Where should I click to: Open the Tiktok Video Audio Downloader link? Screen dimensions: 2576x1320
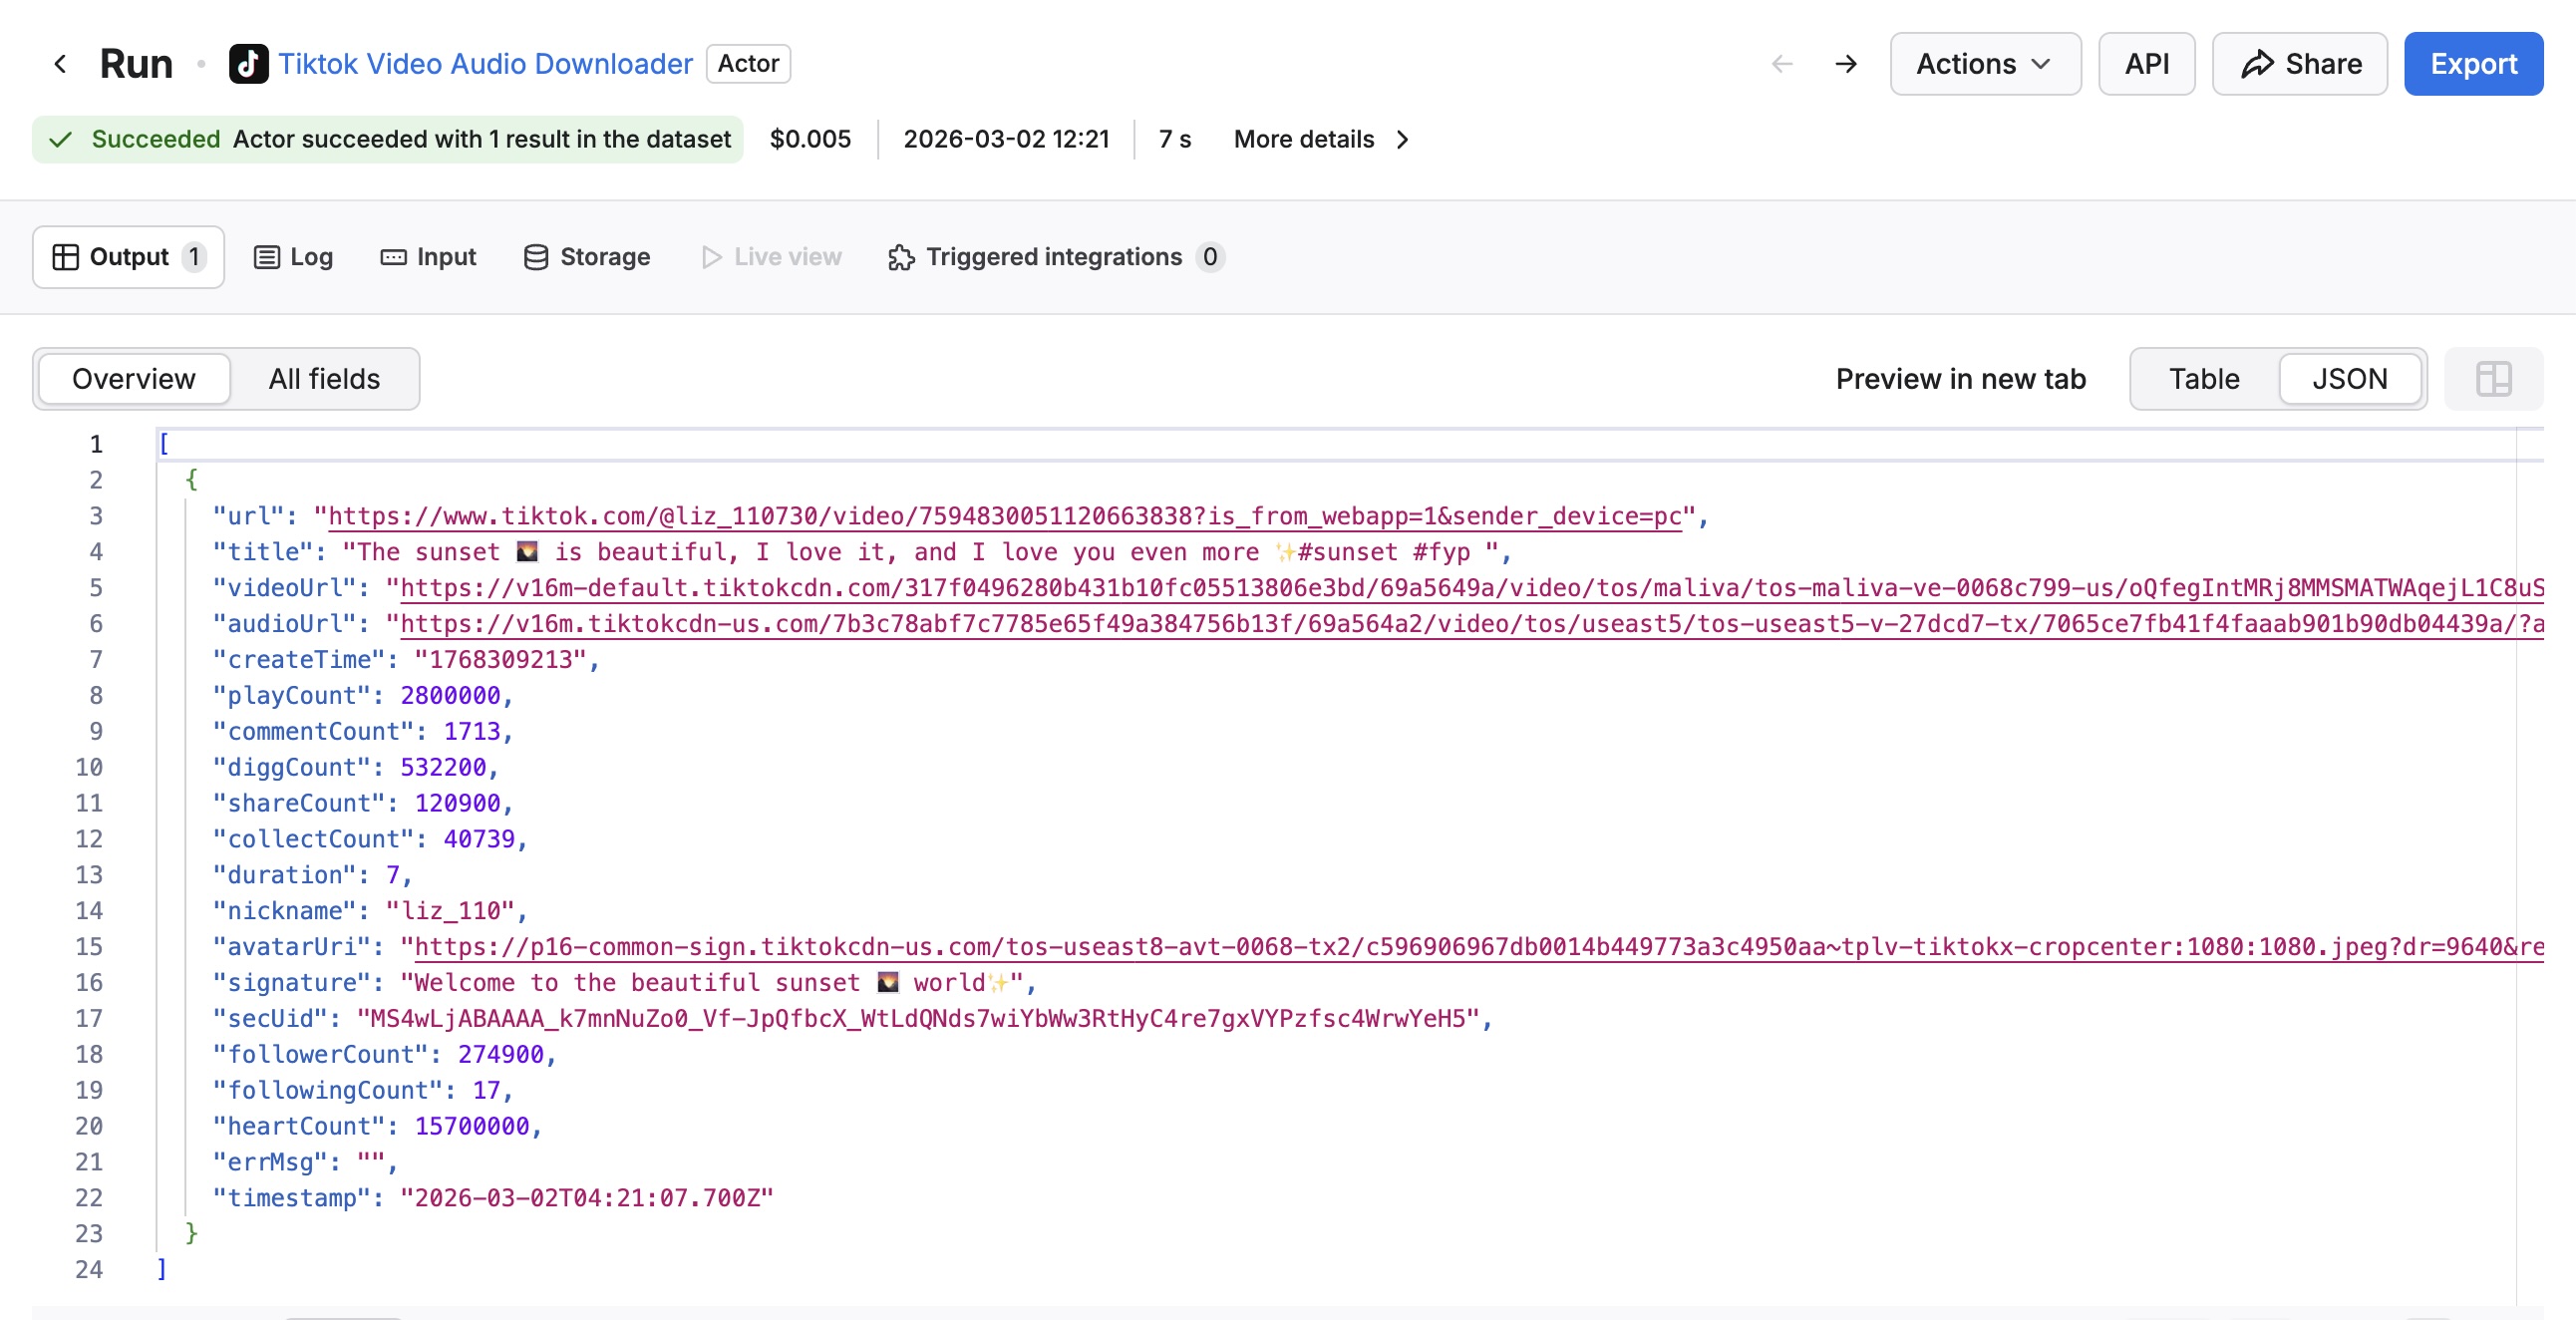(x=485, y=64)
